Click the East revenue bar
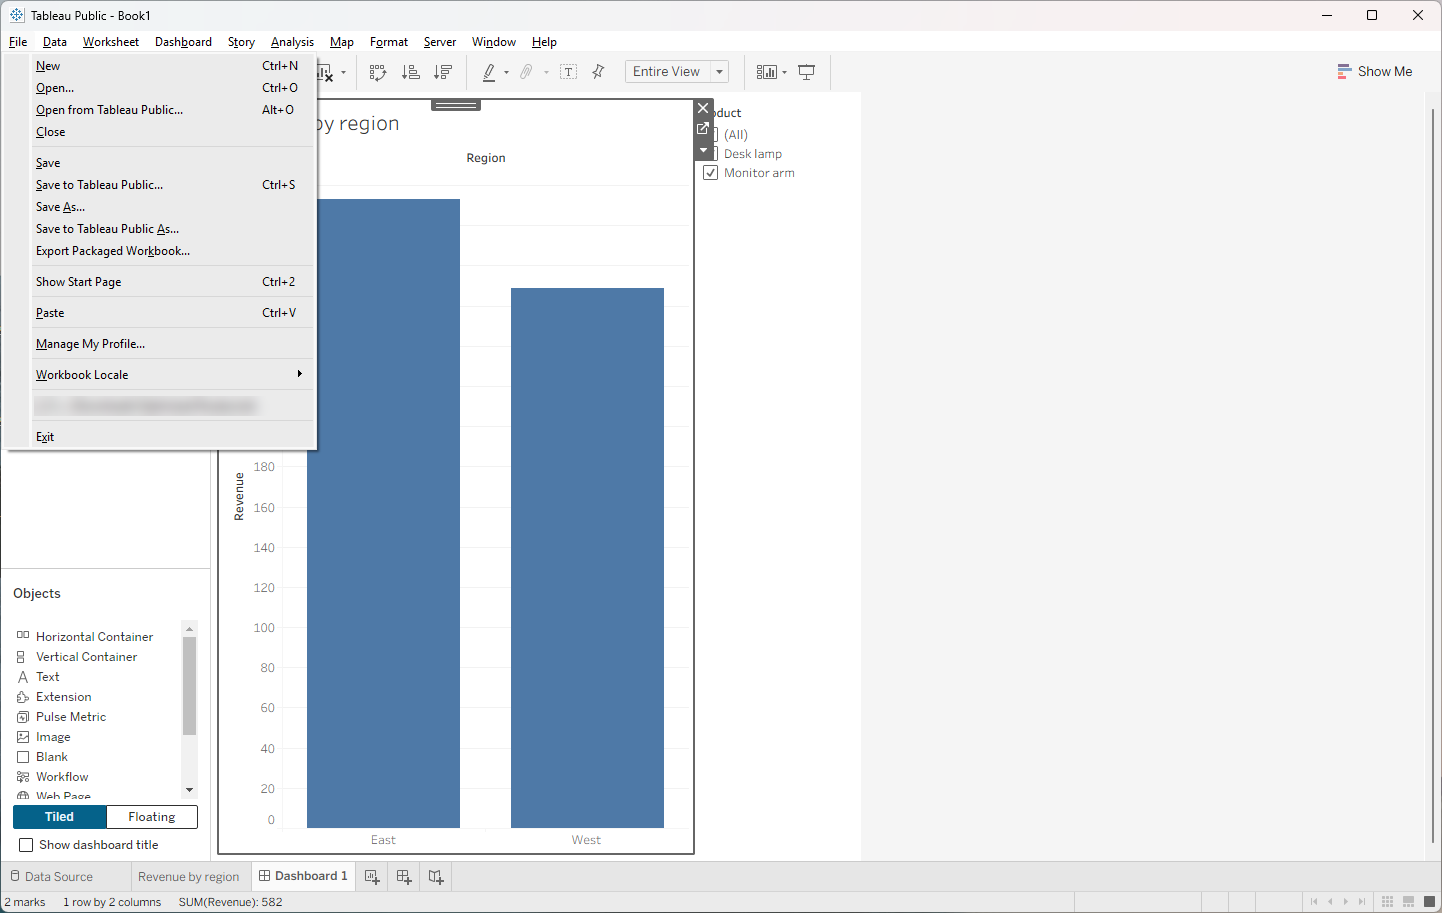This screenshot has width=1442, height=913. pos(383,513)
